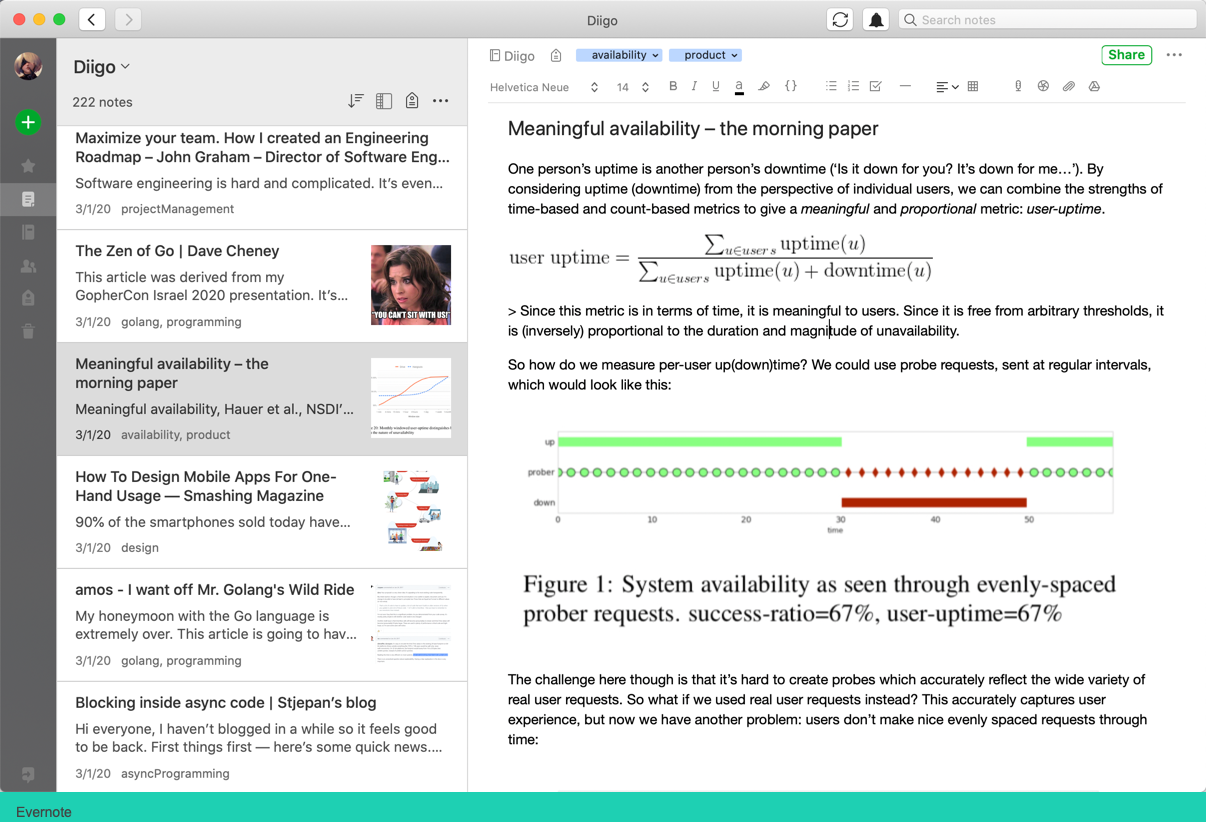Viewport: 1206px width, 822px height.
Task: Open the Trash in the sidebar
Action: [28, 331]
